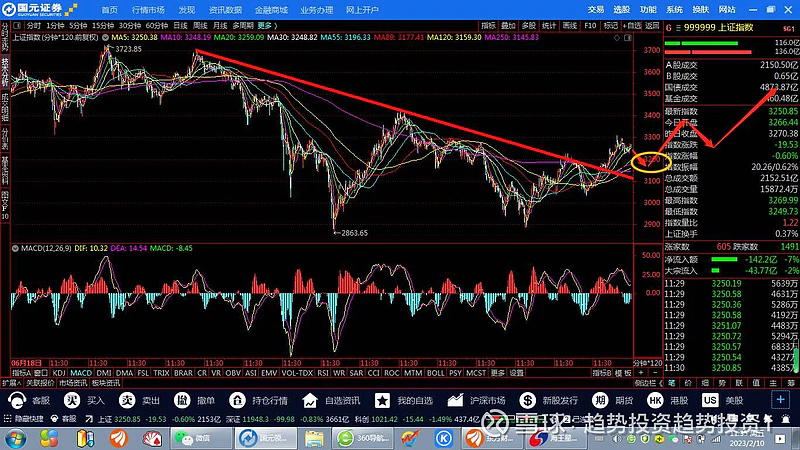
Task: Click the plus icon in the shortcut bar
Action: click(780, 400)
